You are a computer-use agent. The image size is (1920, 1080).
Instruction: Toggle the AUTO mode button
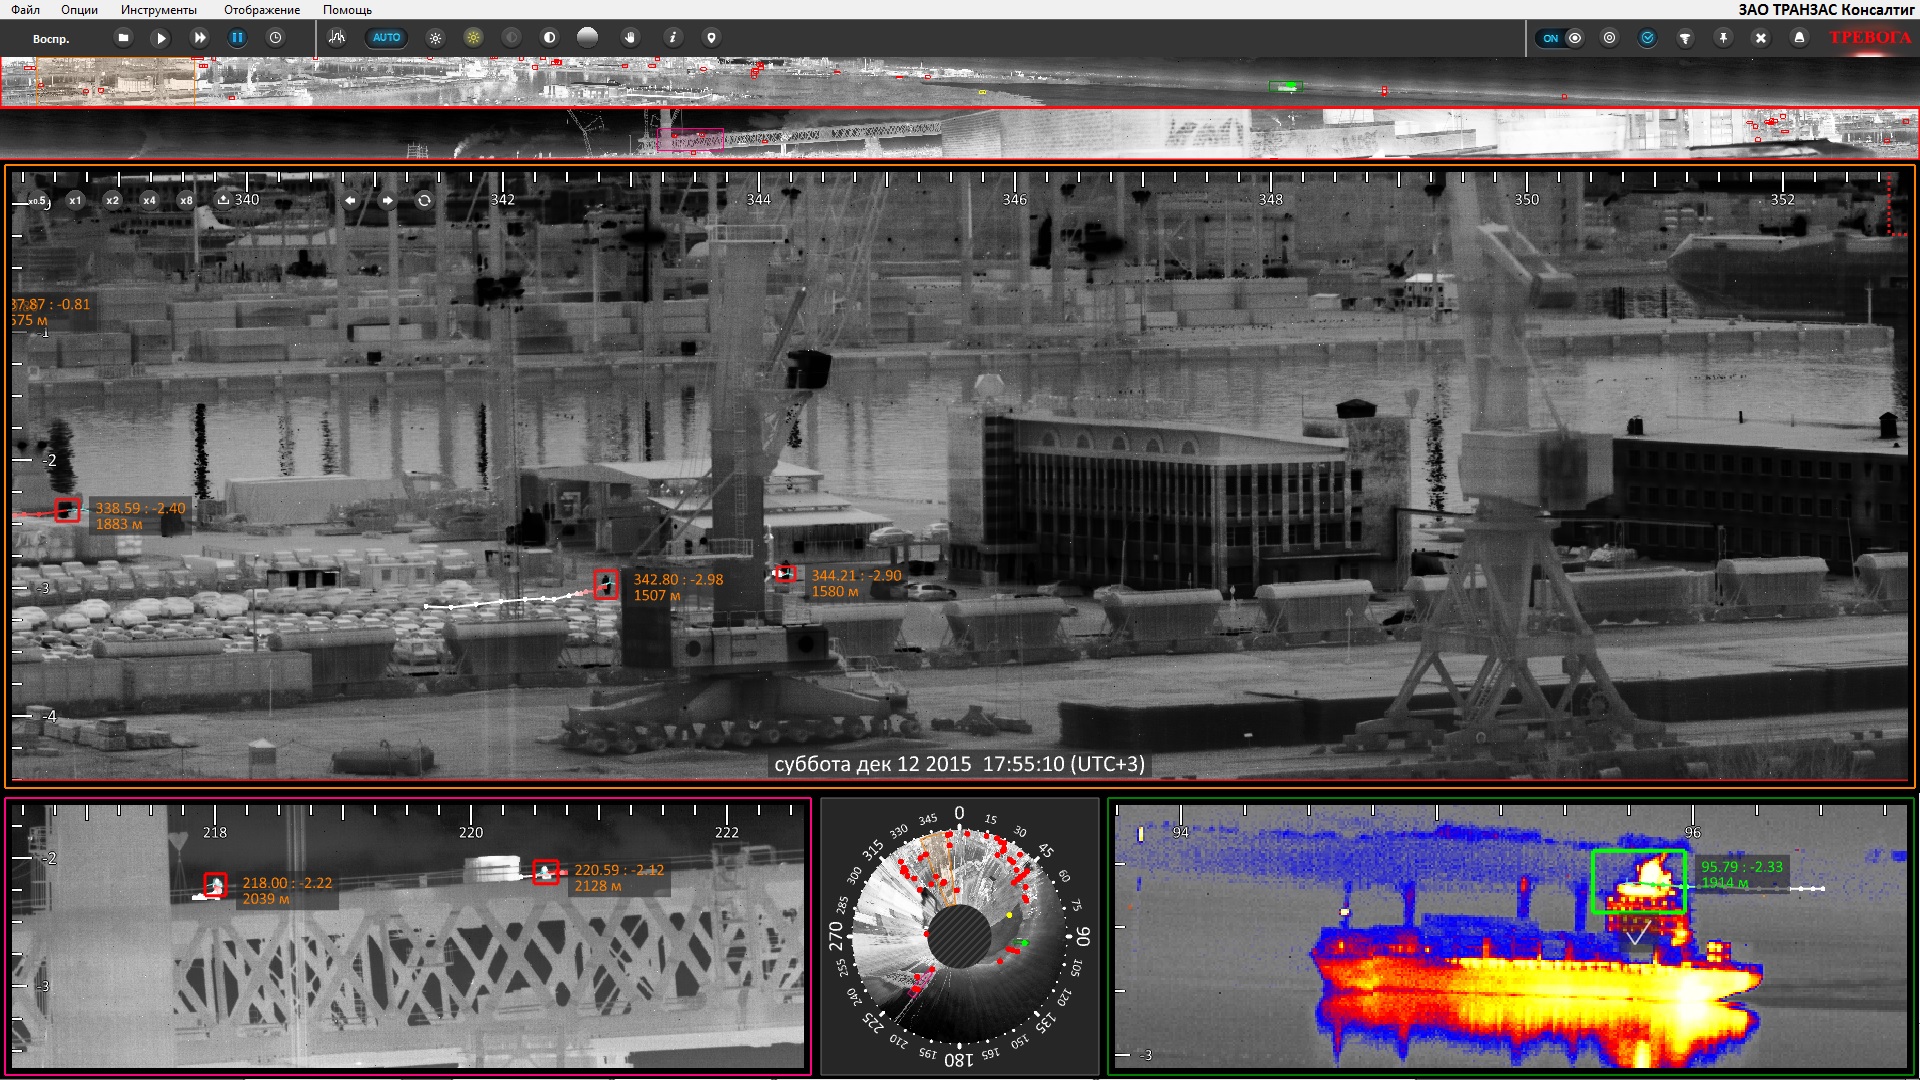(x=386, y=38)
